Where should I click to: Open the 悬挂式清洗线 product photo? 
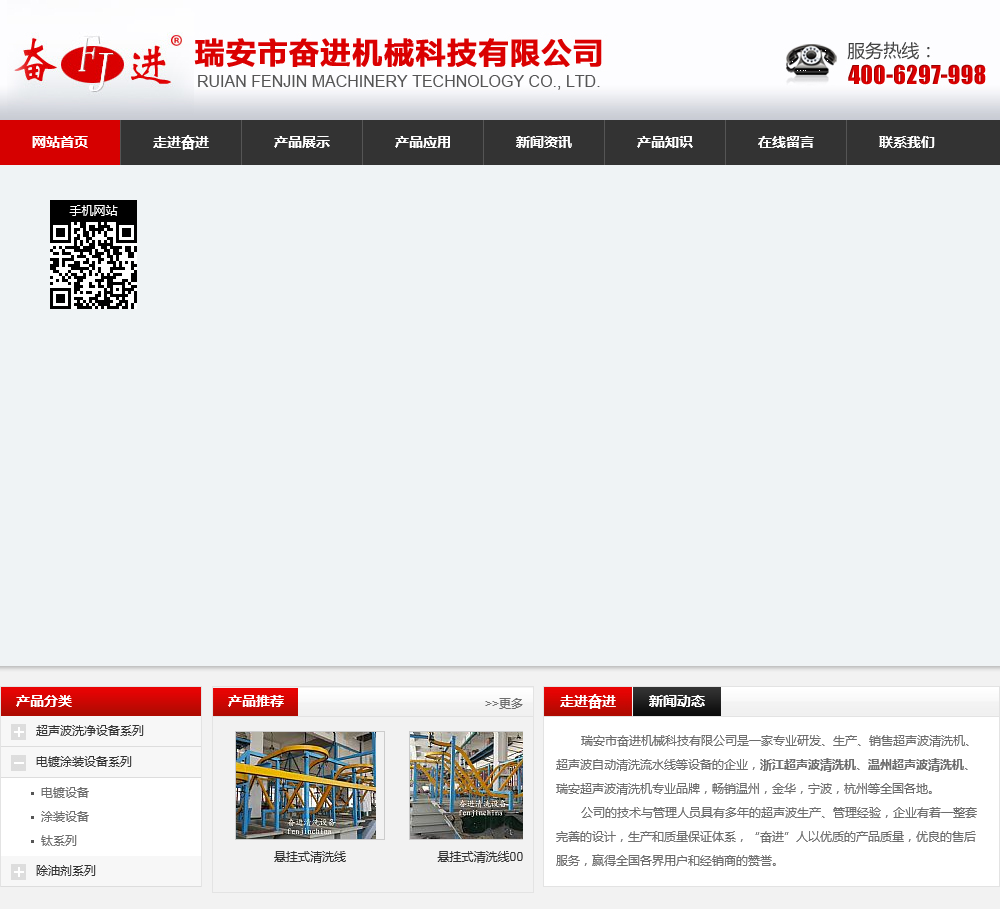[x=310, y=785]
